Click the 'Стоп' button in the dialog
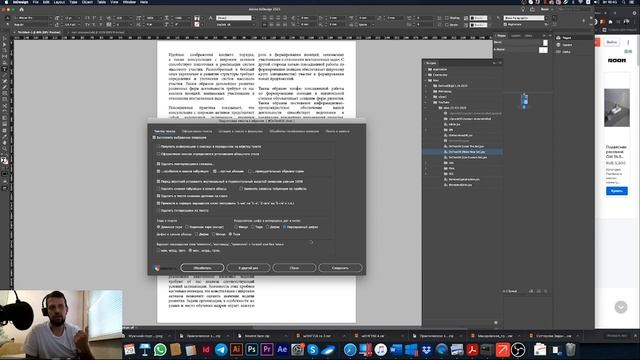This screenshot has width=640, height=360. [294, 268]
